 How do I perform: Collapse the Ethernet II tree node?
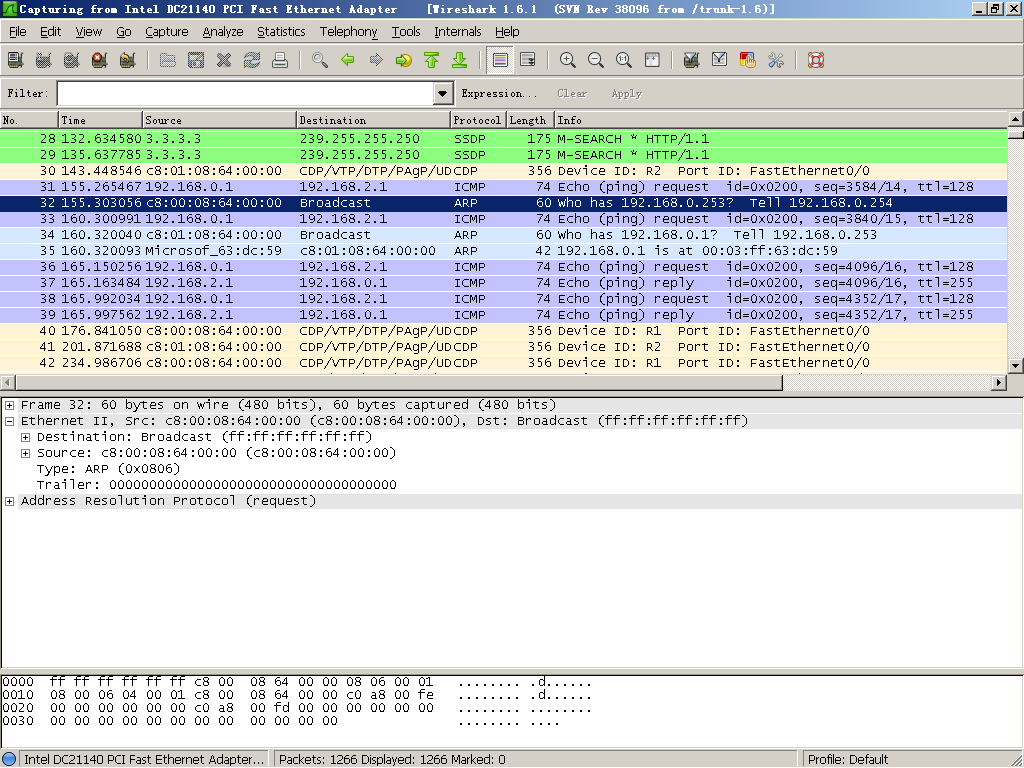[9, 421]
